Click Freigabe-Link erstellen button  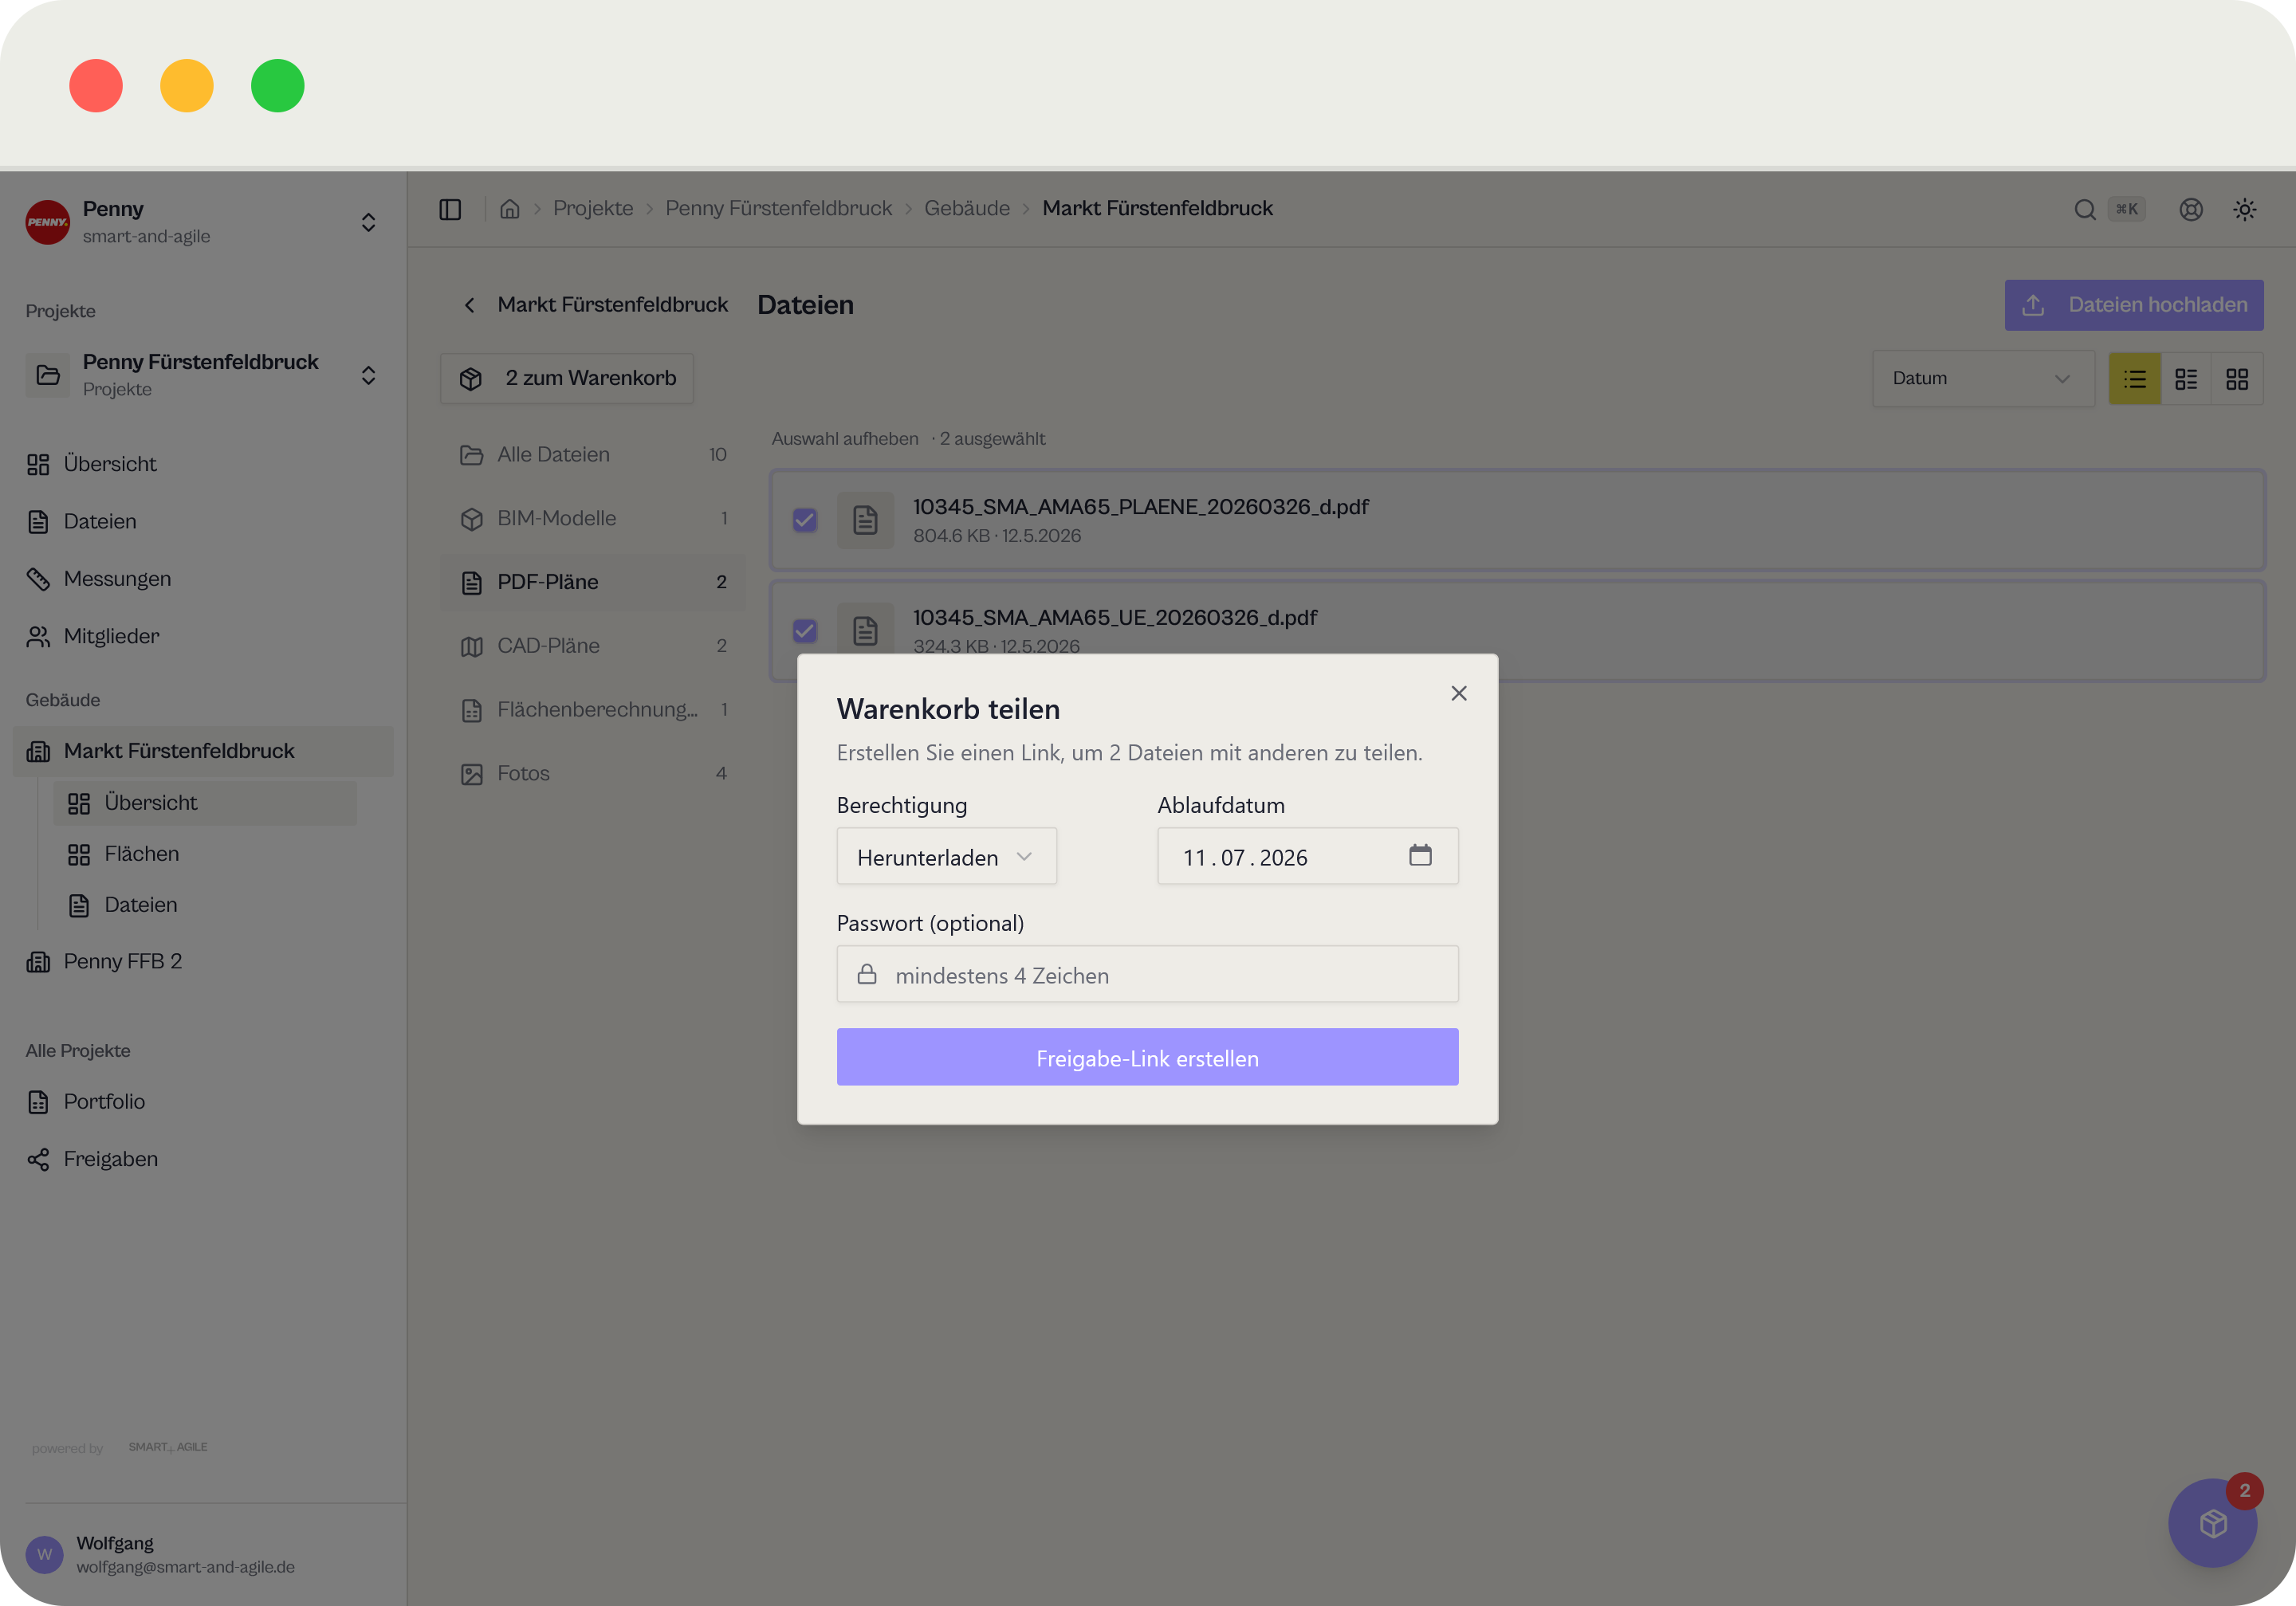coord(1147,1057)
